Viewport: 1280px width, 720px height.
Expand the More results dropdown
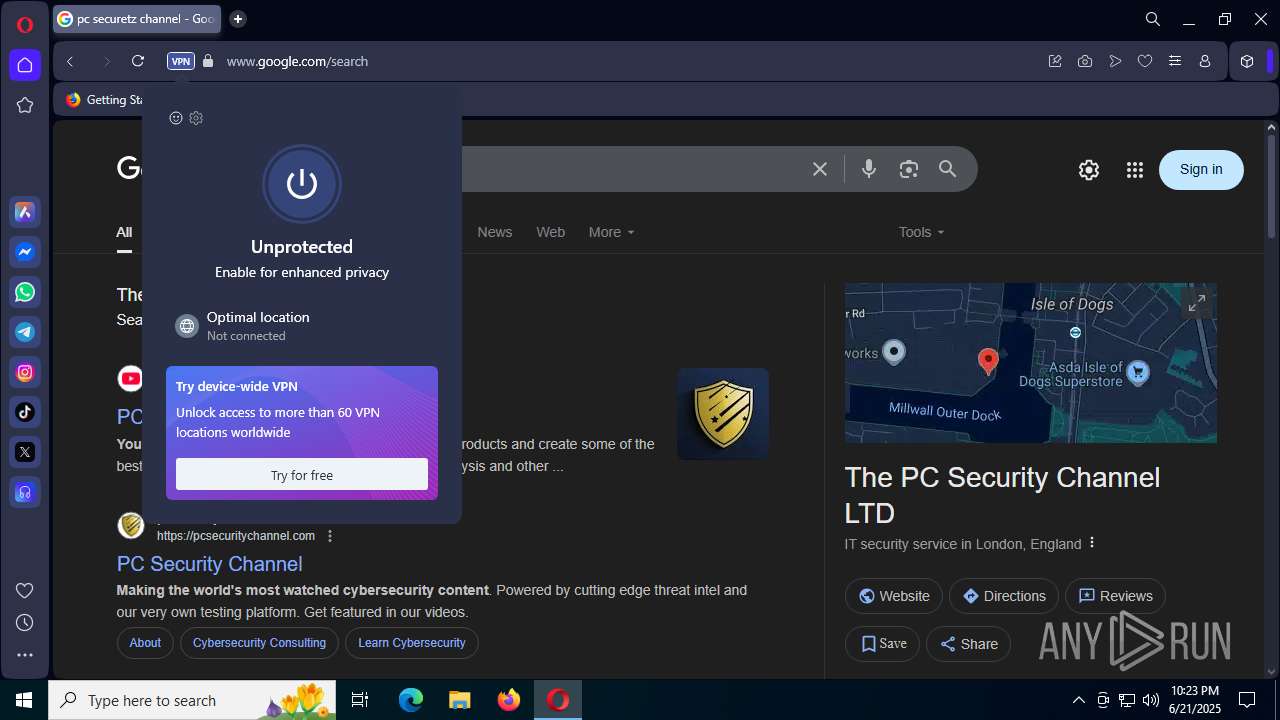click(611, 232)
